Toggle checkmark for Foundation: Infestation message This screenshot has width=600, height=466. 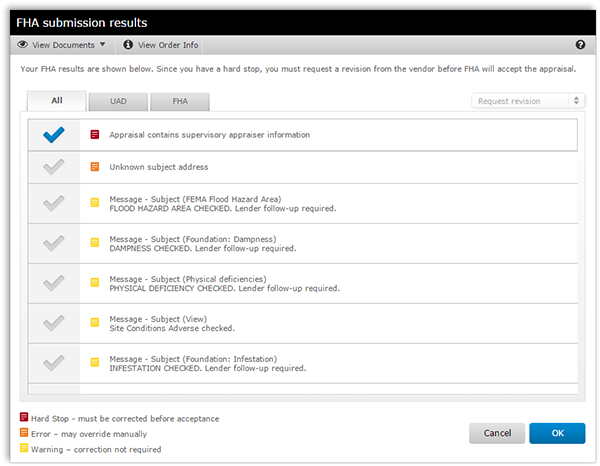click(54, 362)
